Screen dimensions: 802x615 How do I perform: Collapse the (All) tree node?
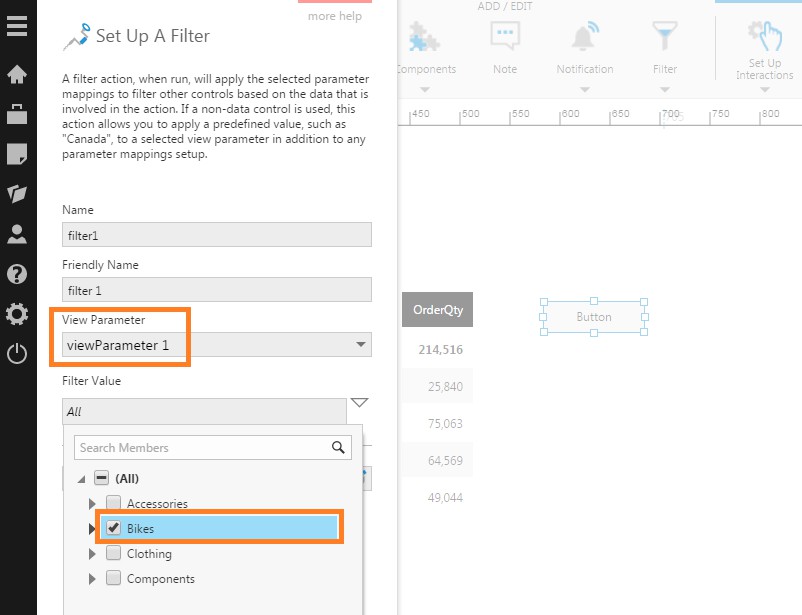click(82, 479)
